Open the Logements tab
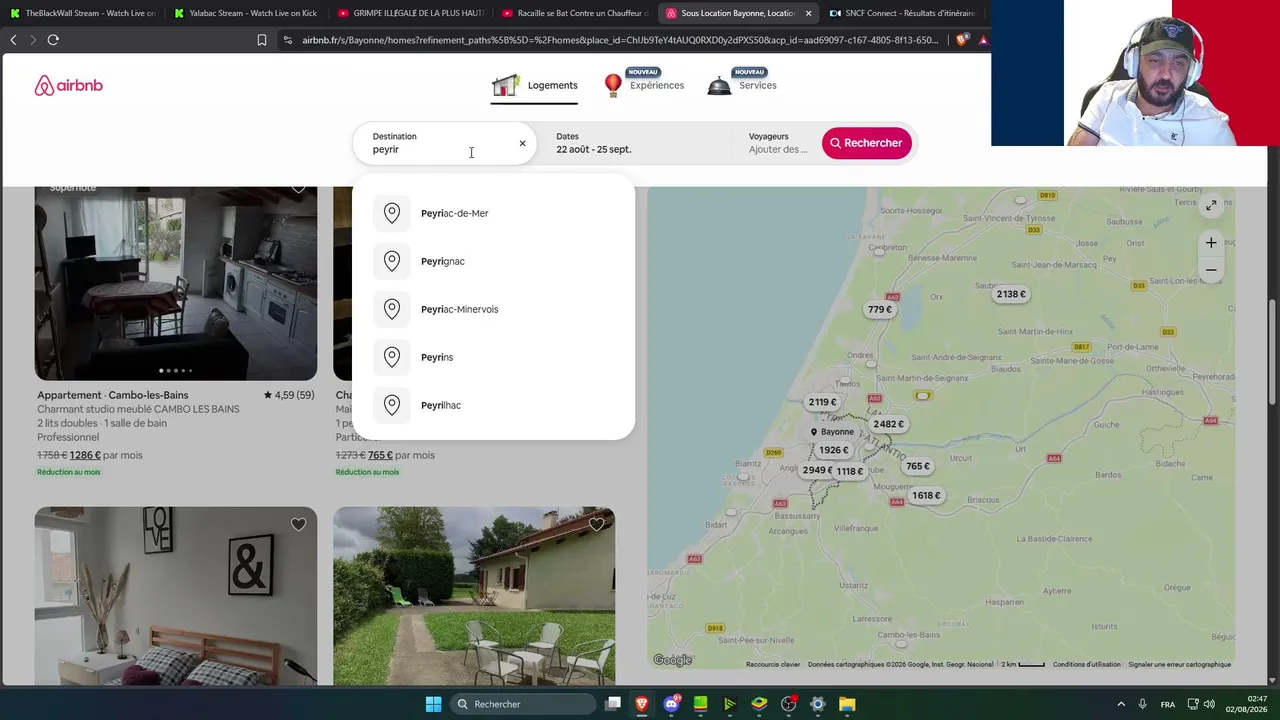This screenshot has width=1280, height=720. pyautogui.click(x=535, y=86)
